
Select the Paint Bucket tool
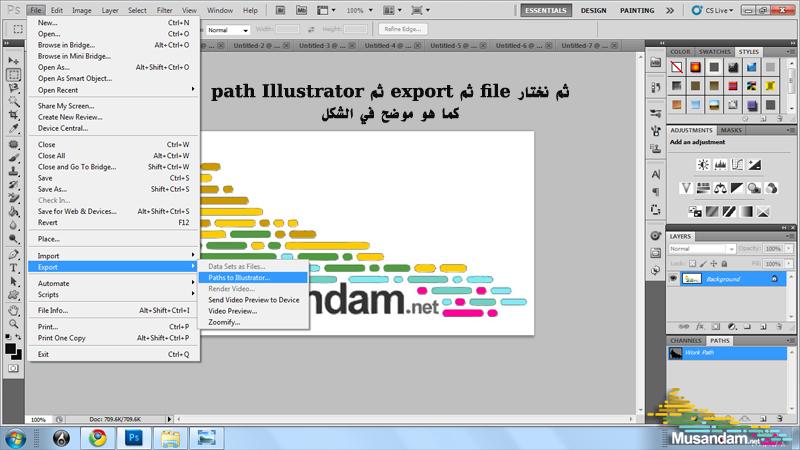pyautogui.click(x=13, y=212)
